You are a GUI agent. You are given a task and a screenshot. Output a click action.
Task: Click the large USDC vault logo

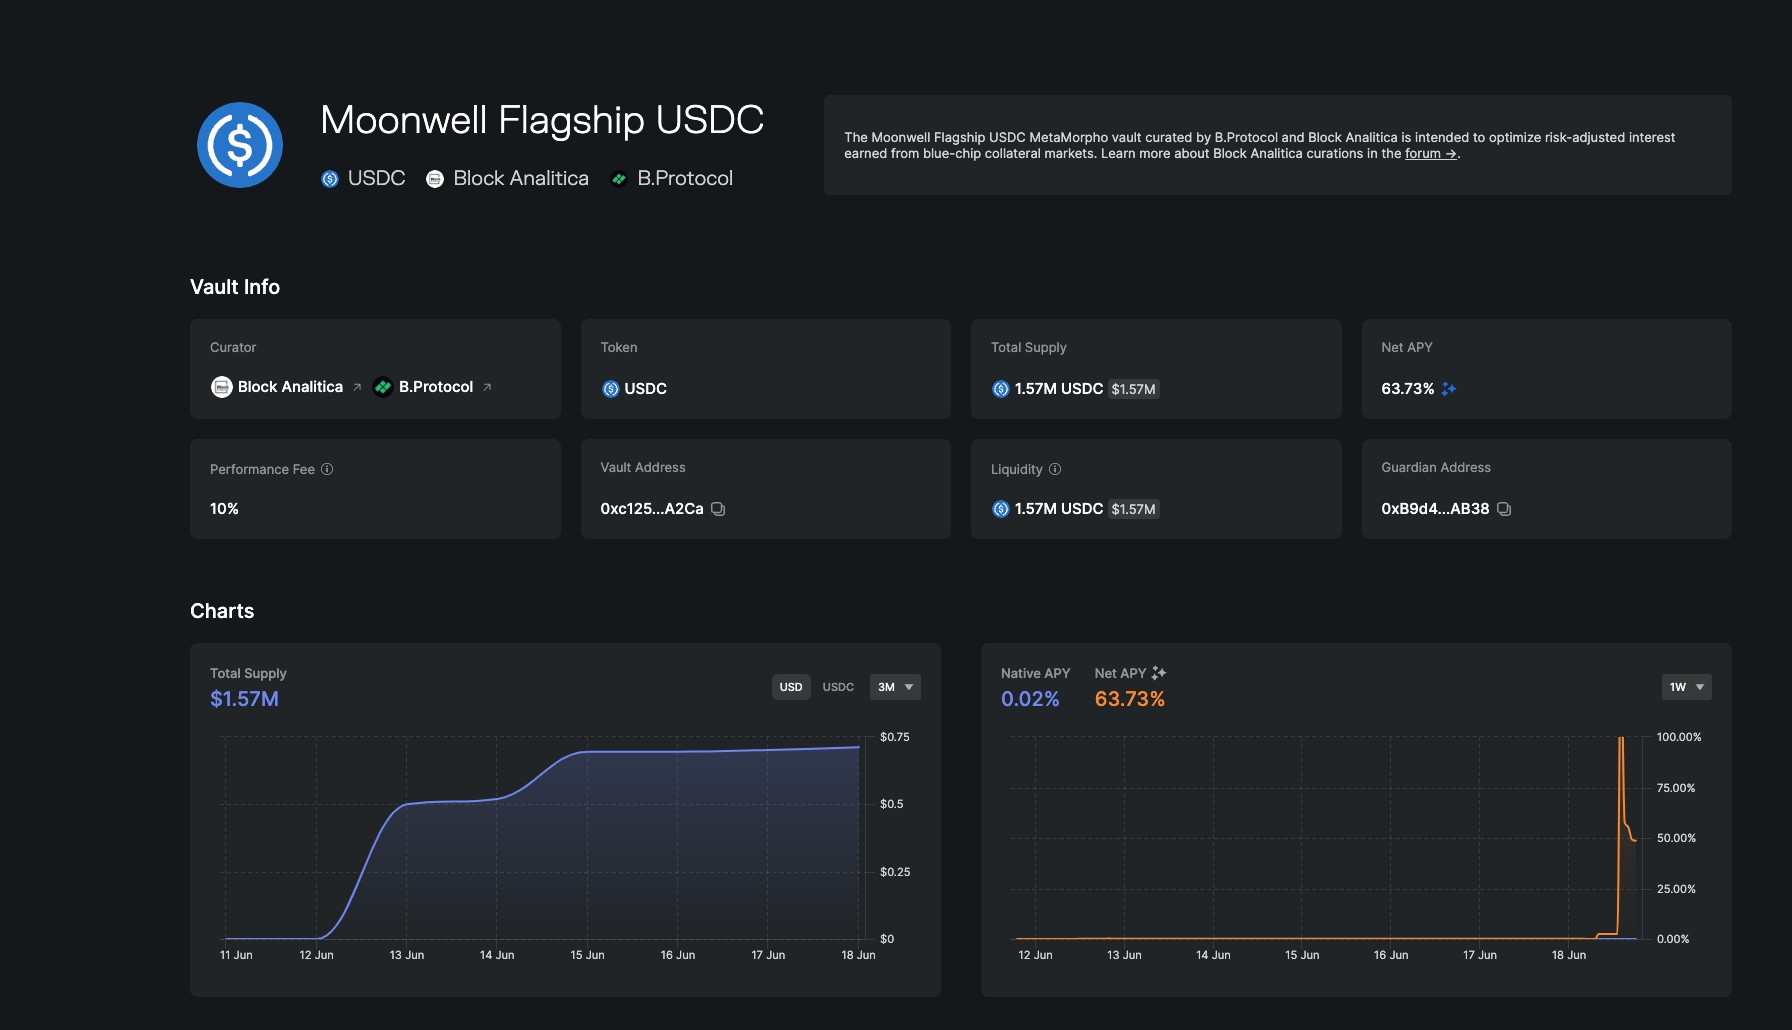click(x=240, y=145)
